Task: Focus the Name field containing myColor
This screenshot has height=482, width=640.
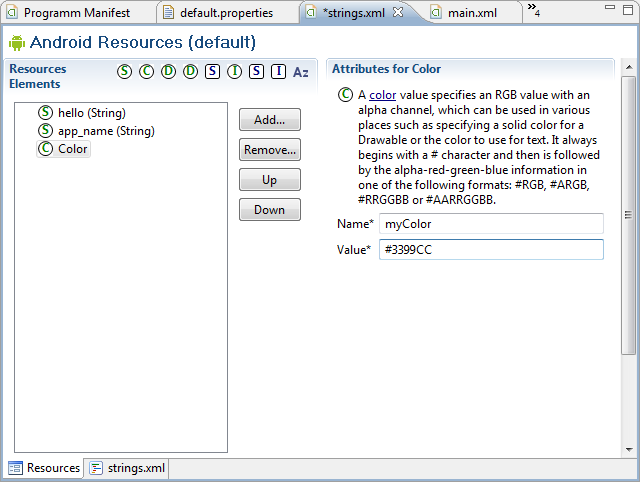Action: (x=491, y=224)
